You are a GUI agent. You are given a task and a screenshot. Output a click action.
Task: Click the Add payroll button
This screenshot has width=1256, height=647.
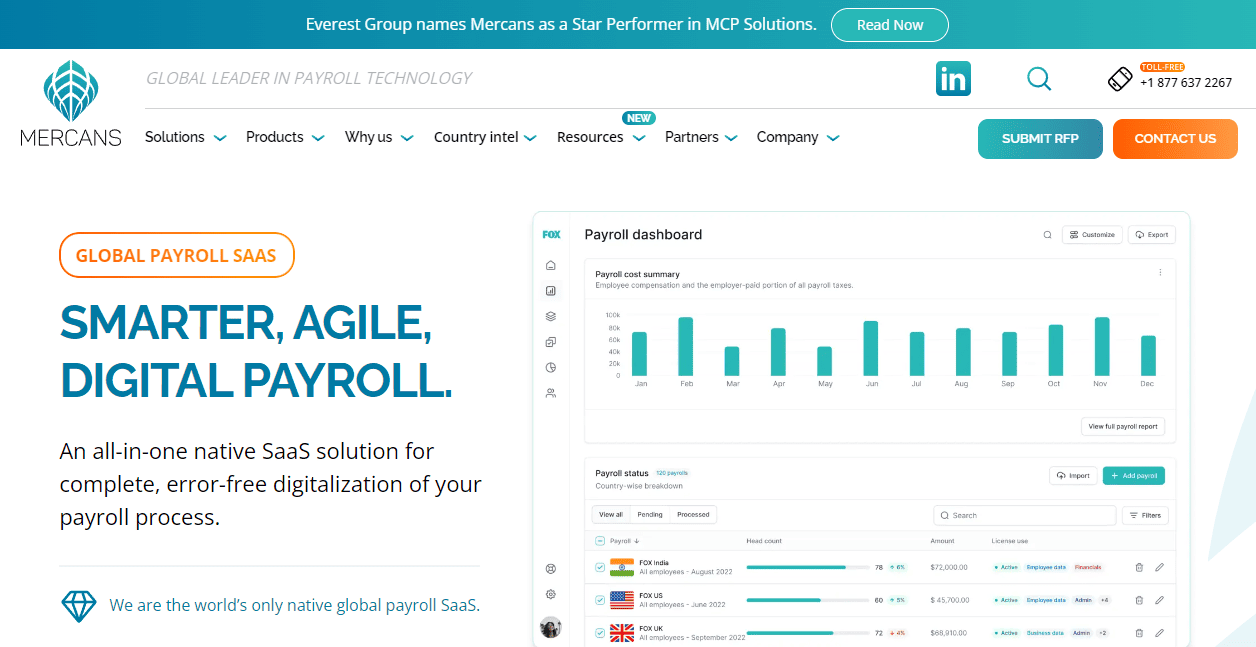(x=1134, y=476)
